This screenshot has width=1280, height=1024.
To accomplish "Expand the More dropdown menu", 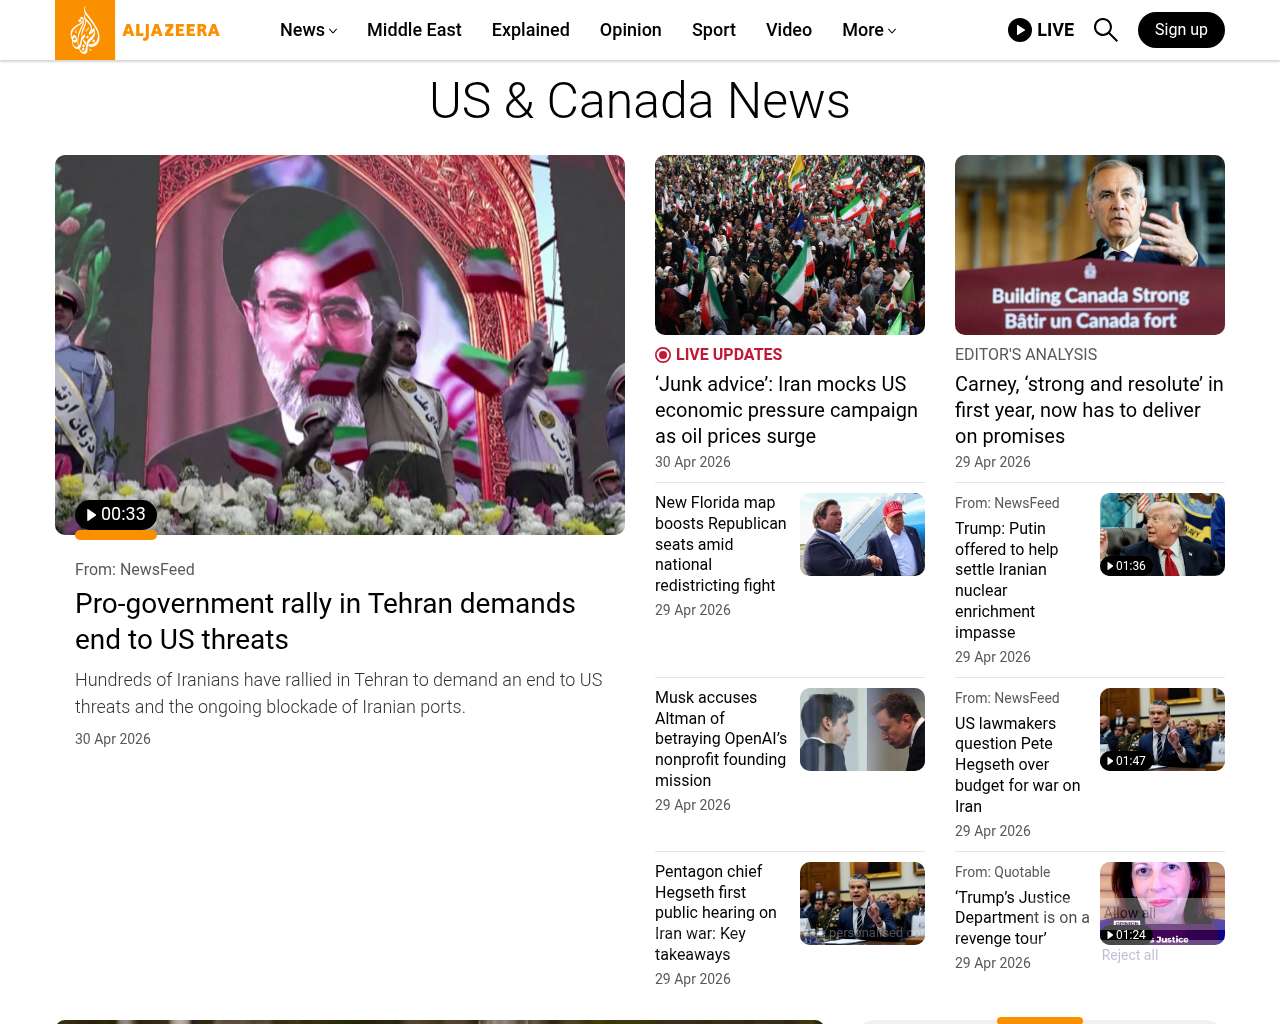I will (x=868, y=30).
